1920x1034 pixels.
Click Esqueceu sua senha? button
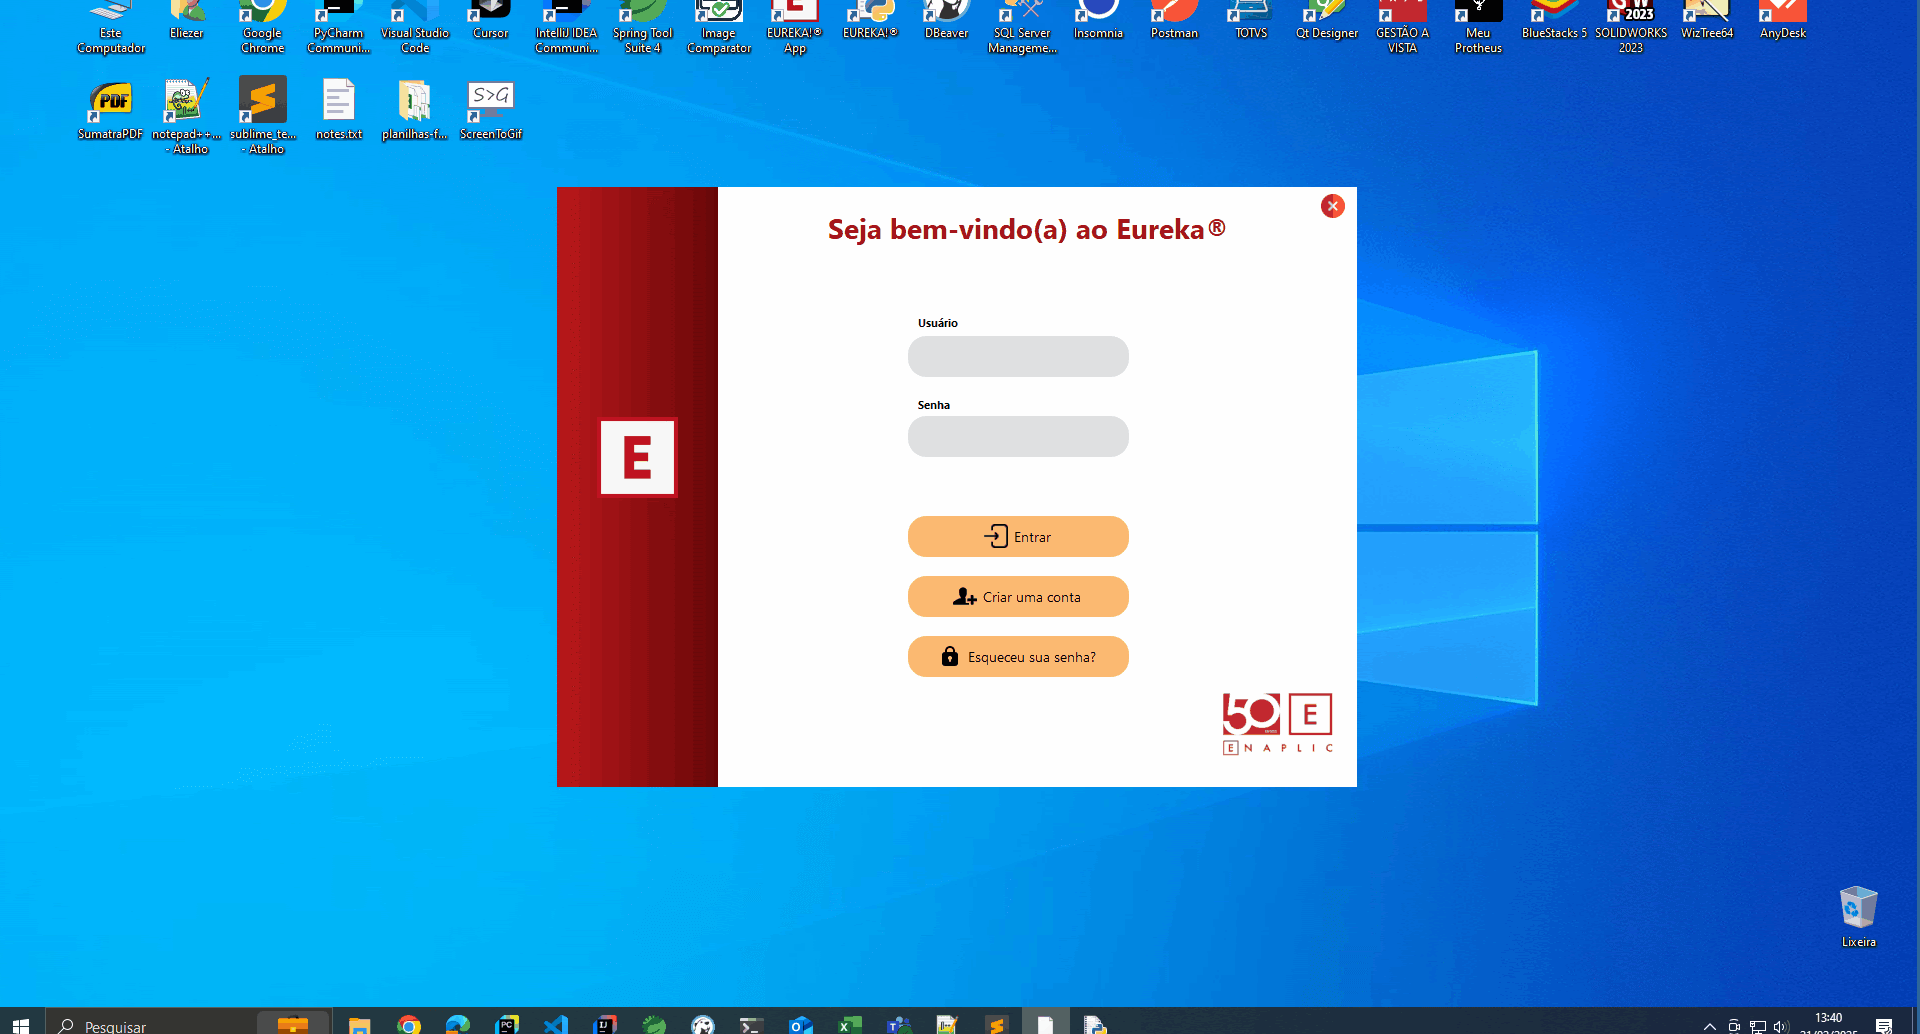tap(1018, 656)
